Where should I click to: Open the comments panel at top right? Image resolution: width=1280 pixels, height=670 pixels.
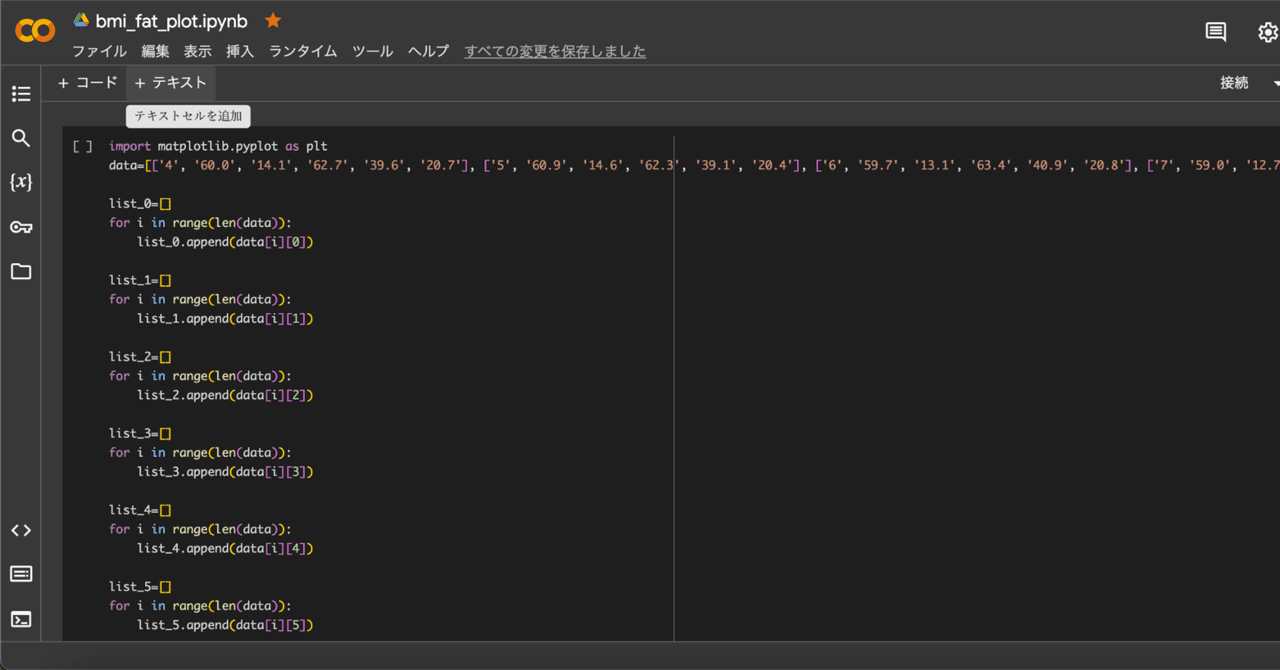pos(1215,32)
